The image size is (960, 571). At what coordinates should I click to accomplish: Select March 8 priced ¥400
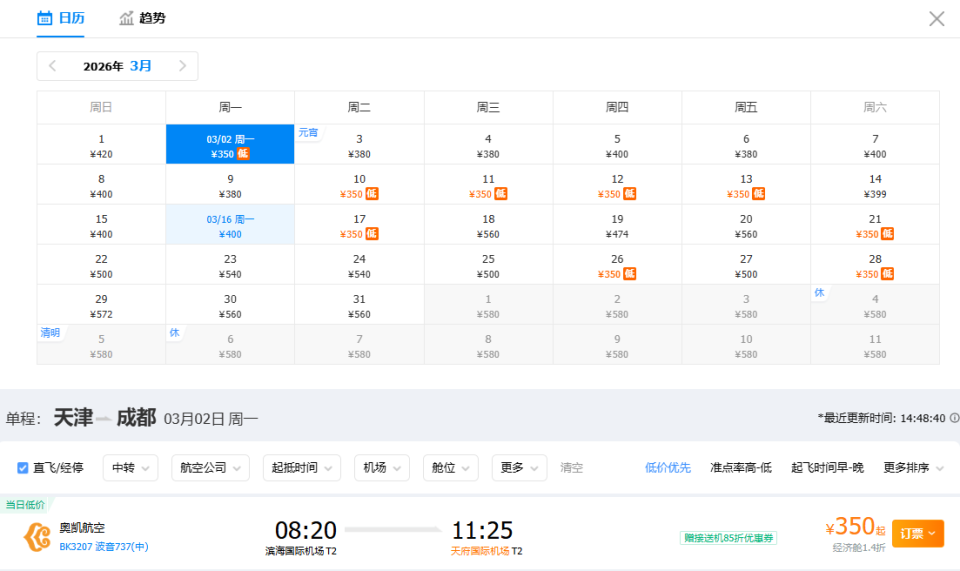pyautogui.click(x=101, y=185)
